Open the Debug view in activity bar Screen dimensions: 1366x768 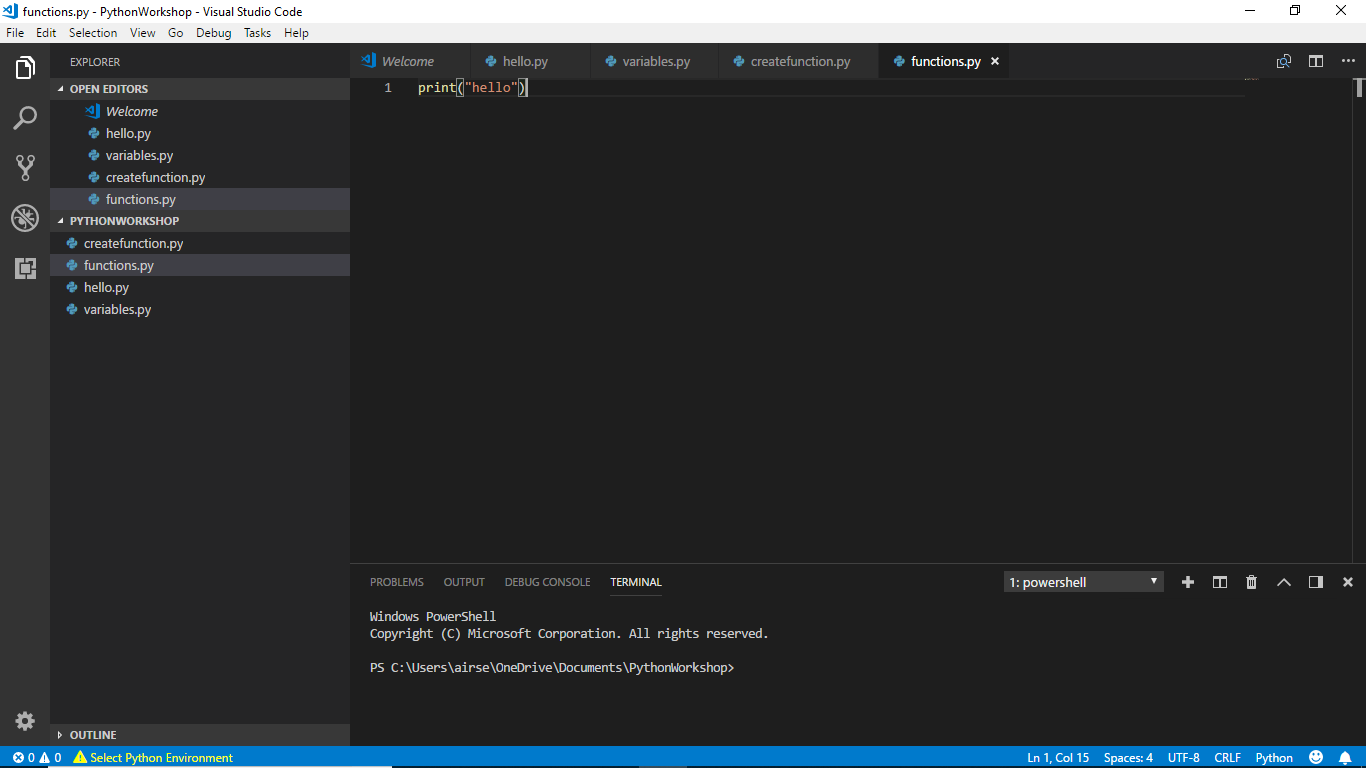pyautogui.click(x=25, y=218)
